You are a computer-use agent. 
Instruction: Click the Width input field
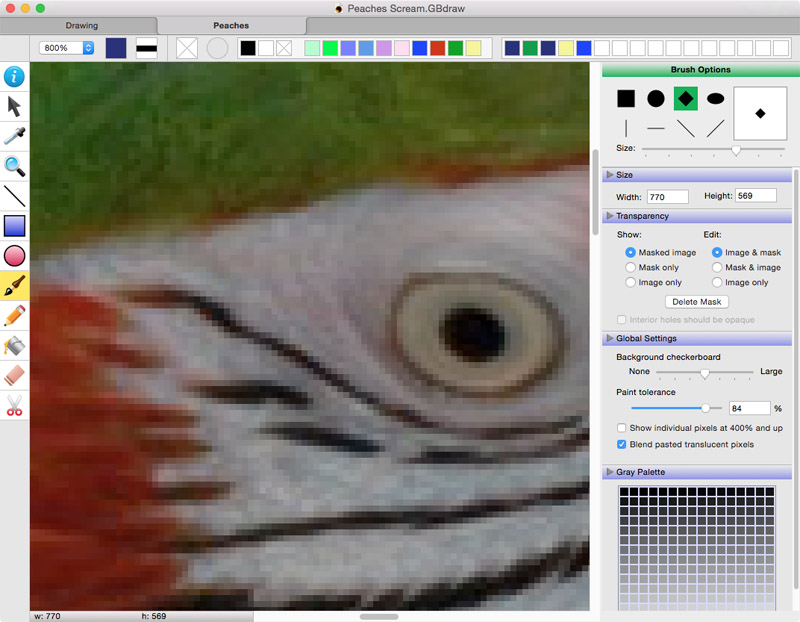click(x=667, y=196)
